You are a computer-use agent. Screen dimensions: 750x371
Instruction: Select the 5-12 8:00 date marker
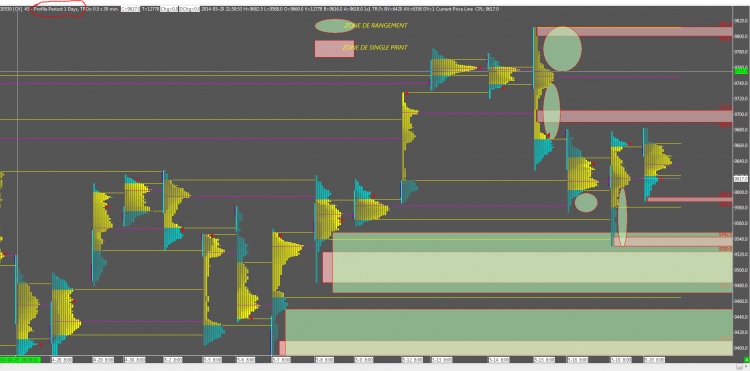coord(411,359)
